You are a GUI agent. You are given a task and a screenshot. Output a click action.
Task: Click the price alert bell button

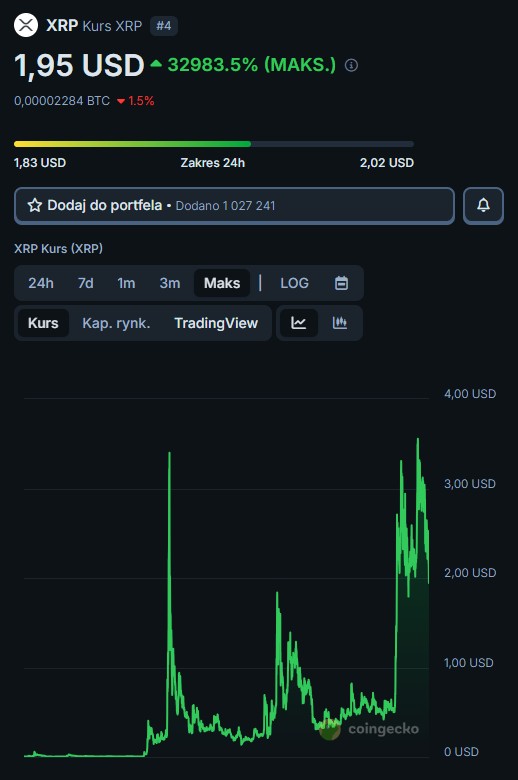point(483,205)
